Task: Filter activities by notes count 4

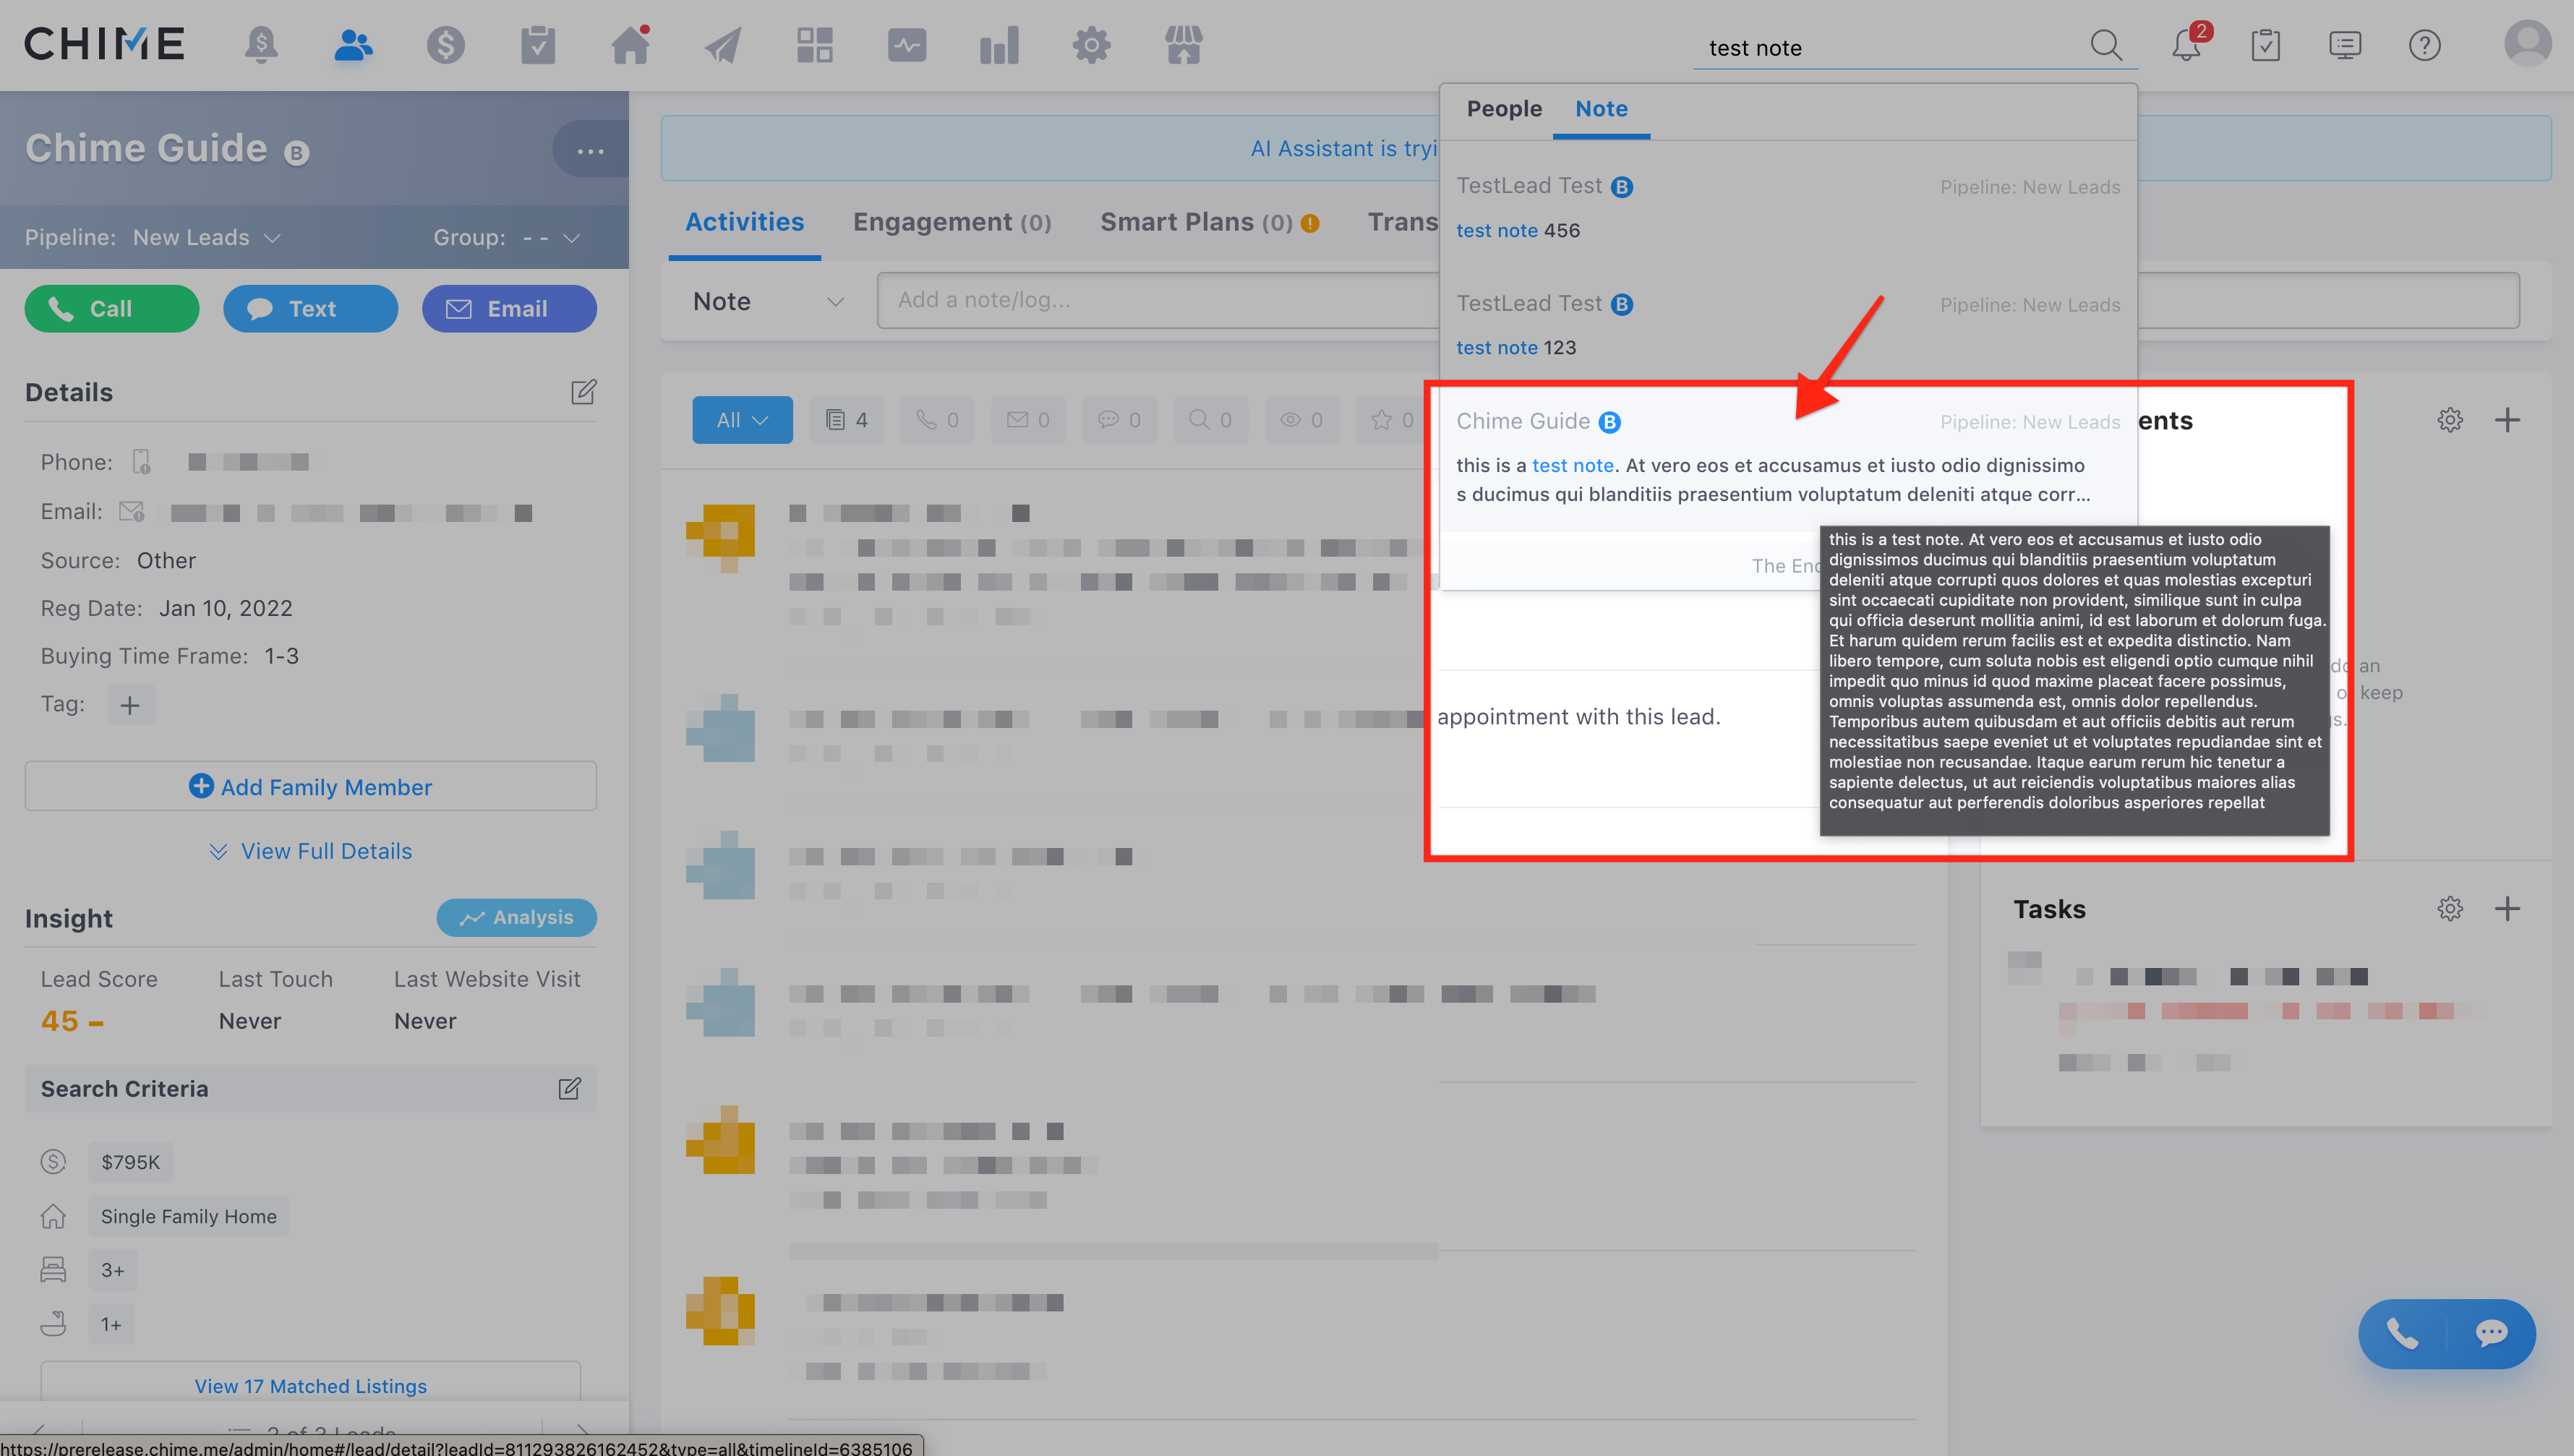Action: [847, 420]
